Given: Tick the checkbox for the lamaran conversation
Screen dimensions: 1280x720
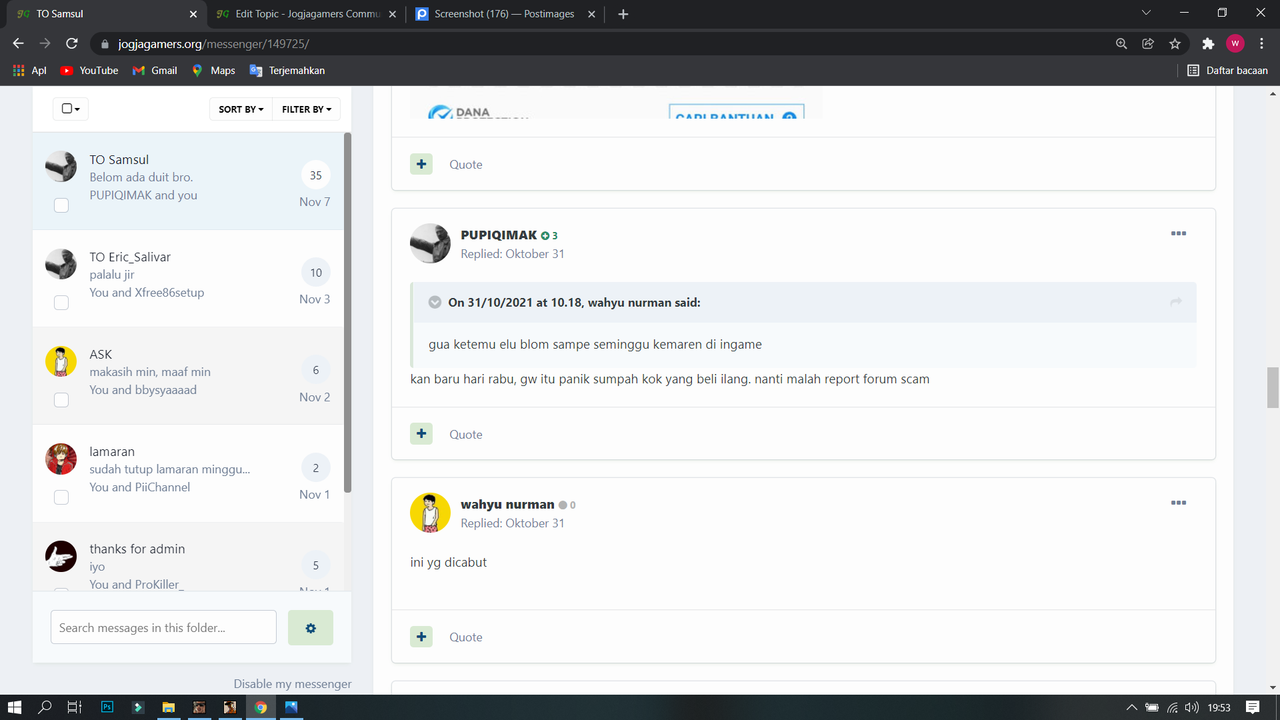Looking at the screenshot, I should [61, 497].
